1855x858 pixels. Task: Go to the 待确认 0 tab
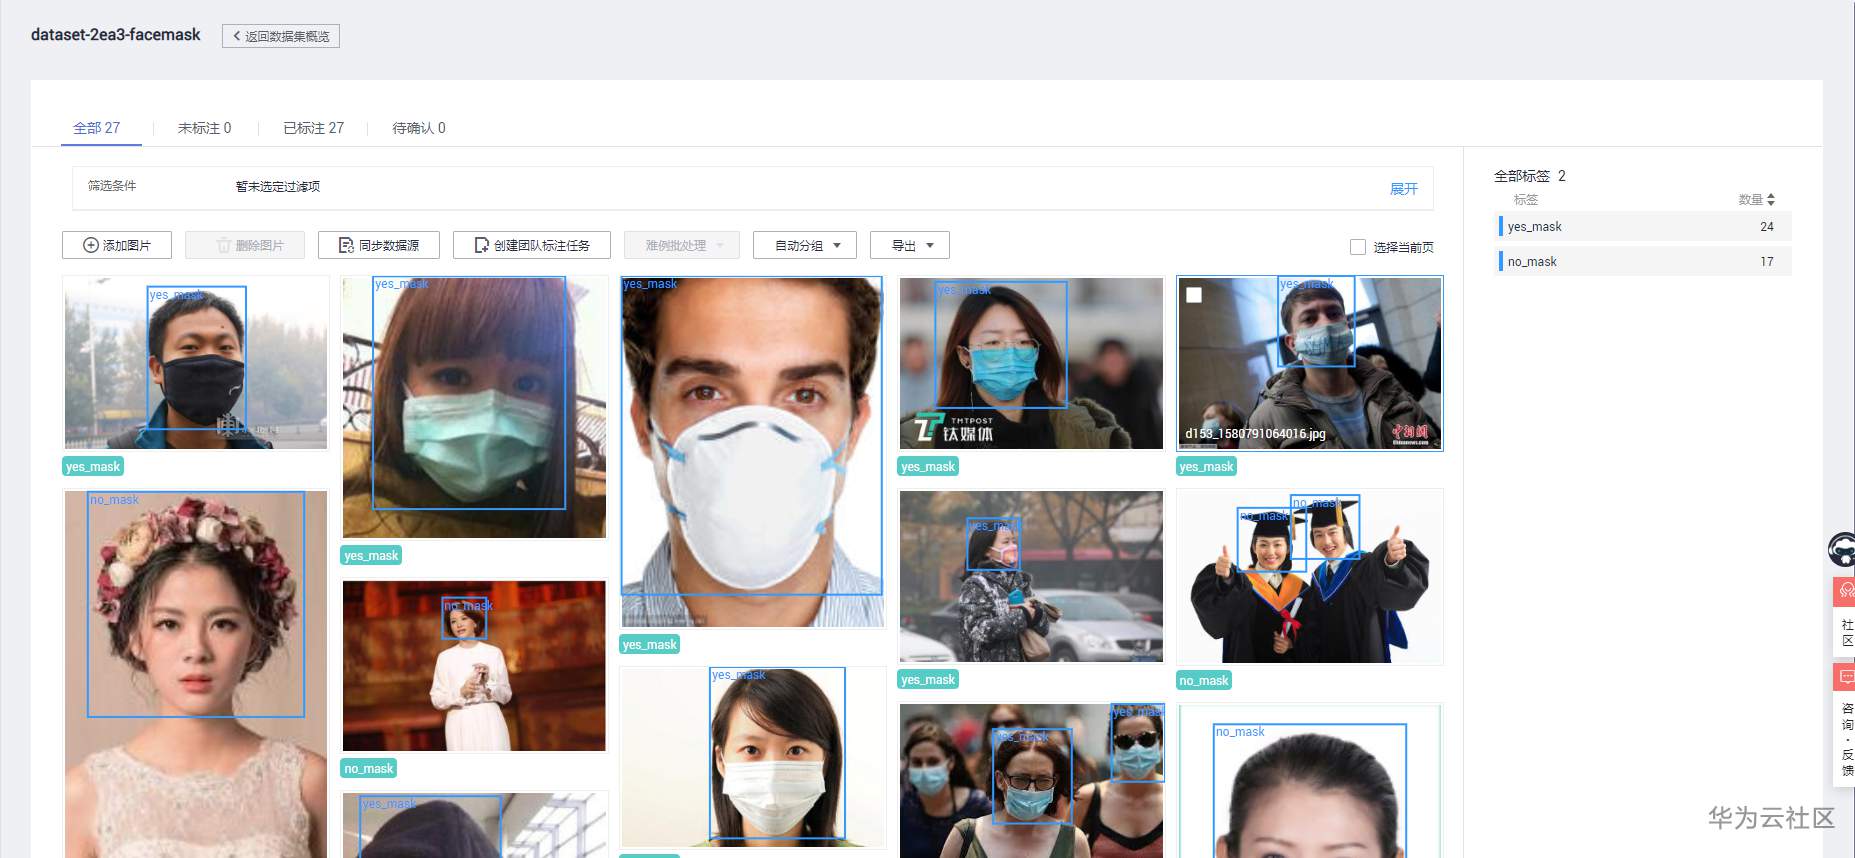click(x=419, y=128)
